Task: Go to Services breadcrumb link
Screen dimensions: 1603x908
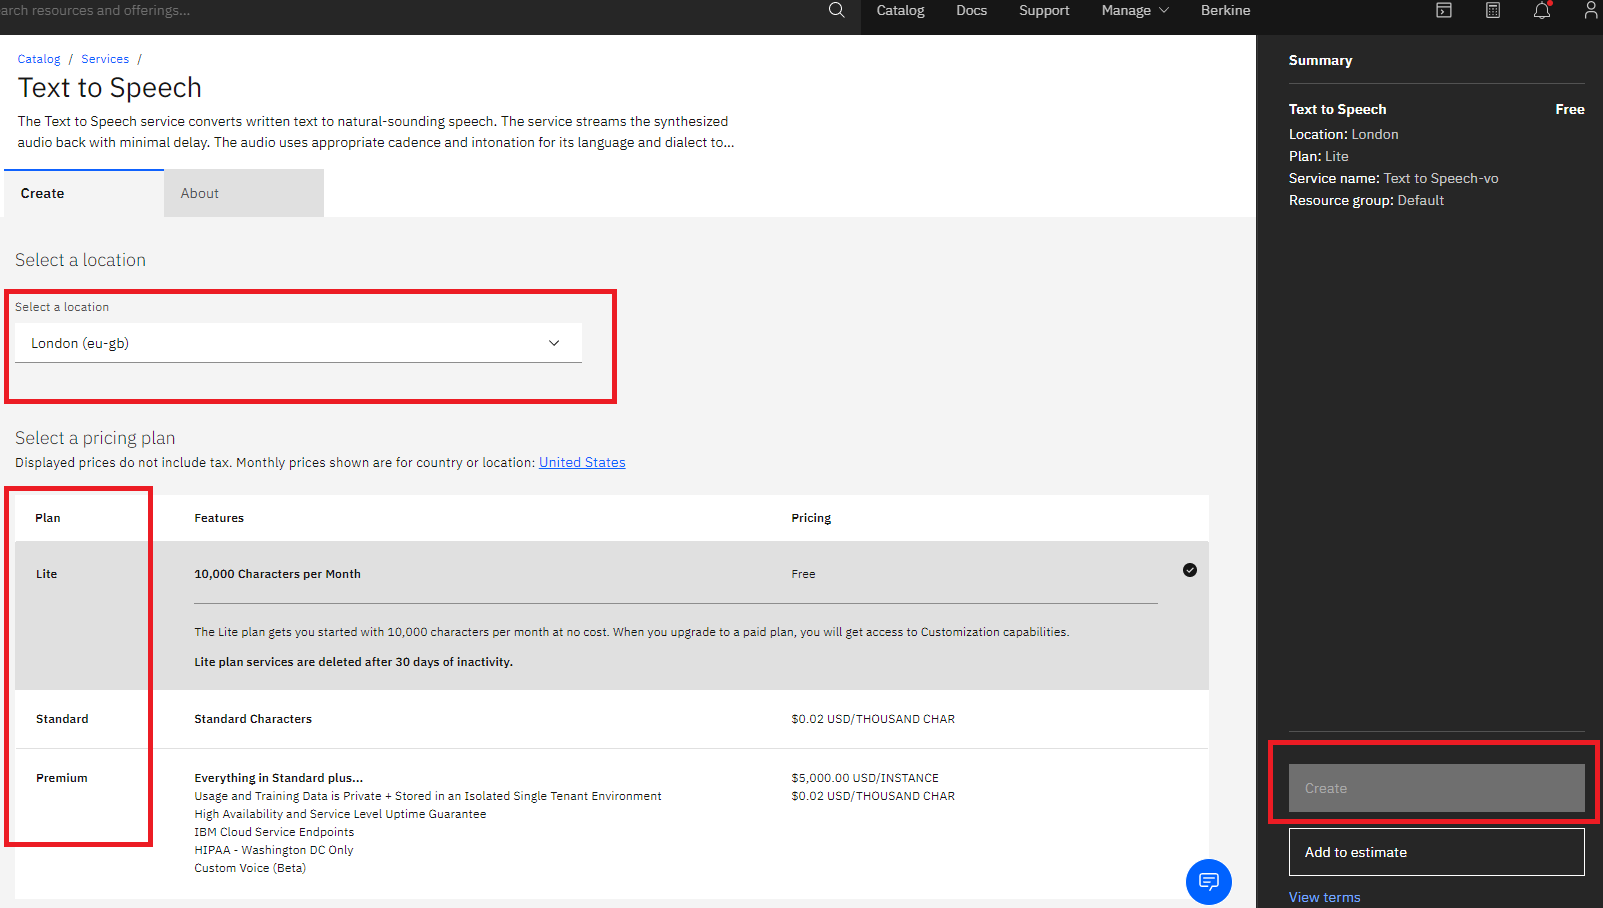Action: tap(105, 59)
